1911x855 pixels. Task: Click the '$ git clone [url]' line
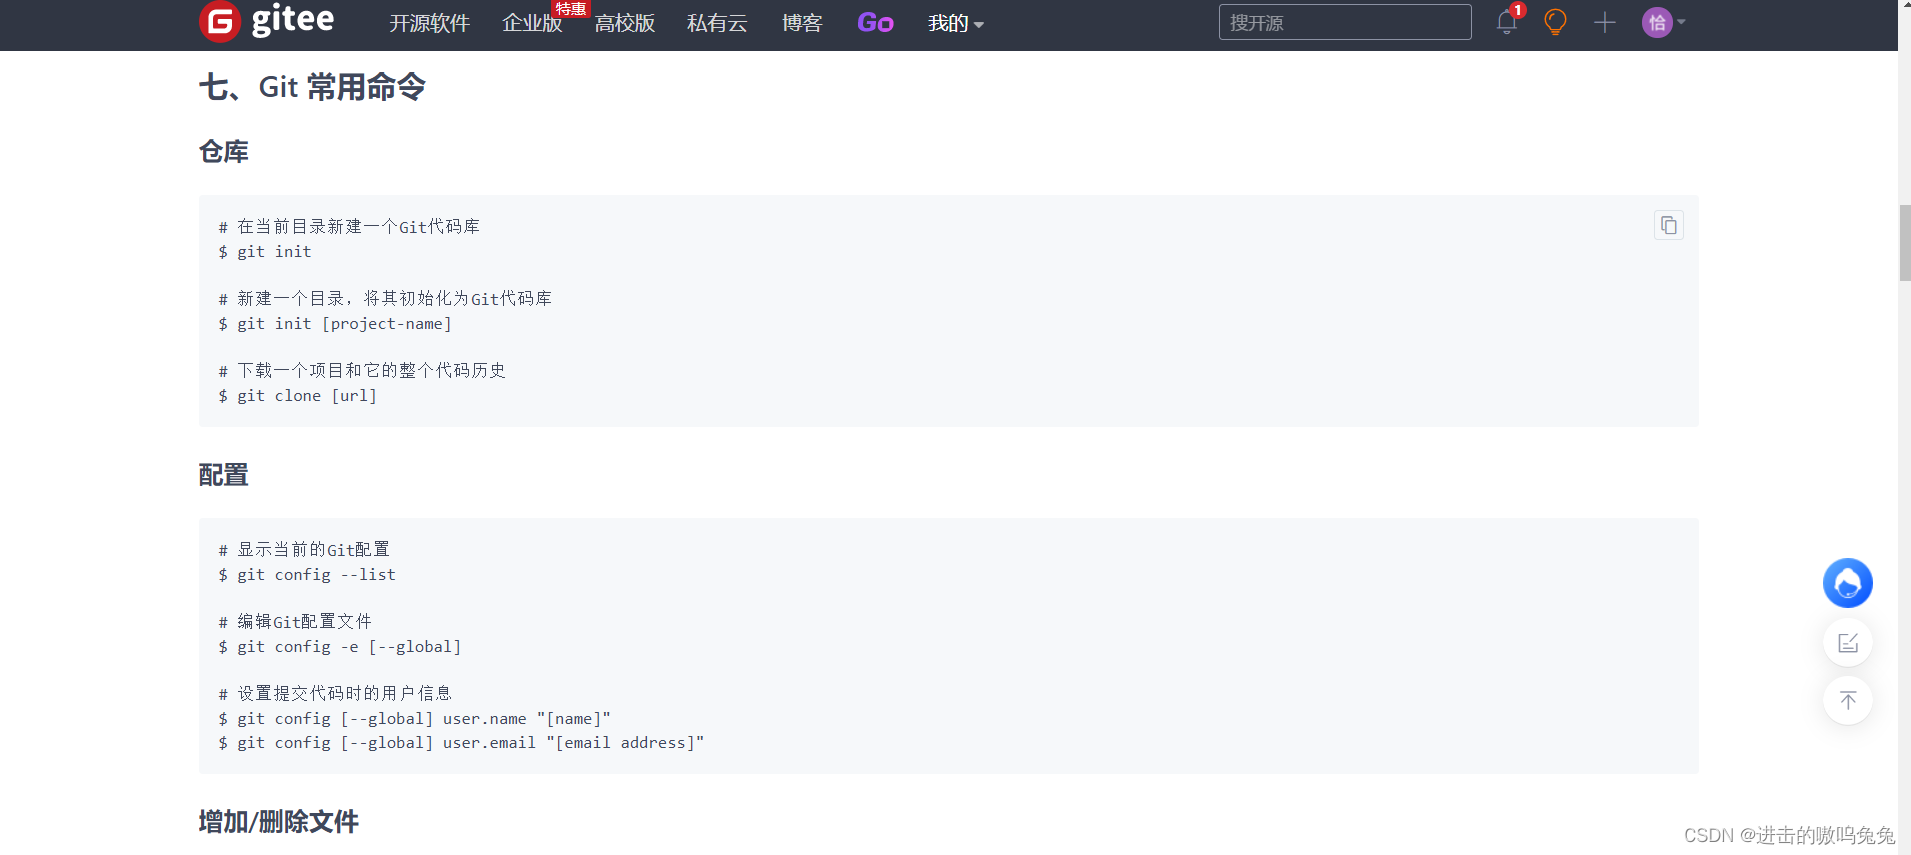click(298, 396)
